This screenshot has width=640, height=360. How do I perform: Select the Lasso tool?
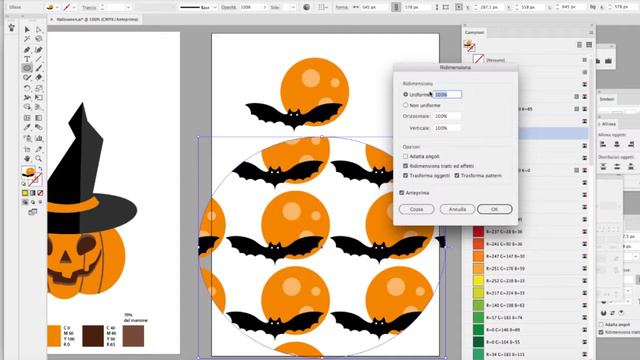[39, 39]
